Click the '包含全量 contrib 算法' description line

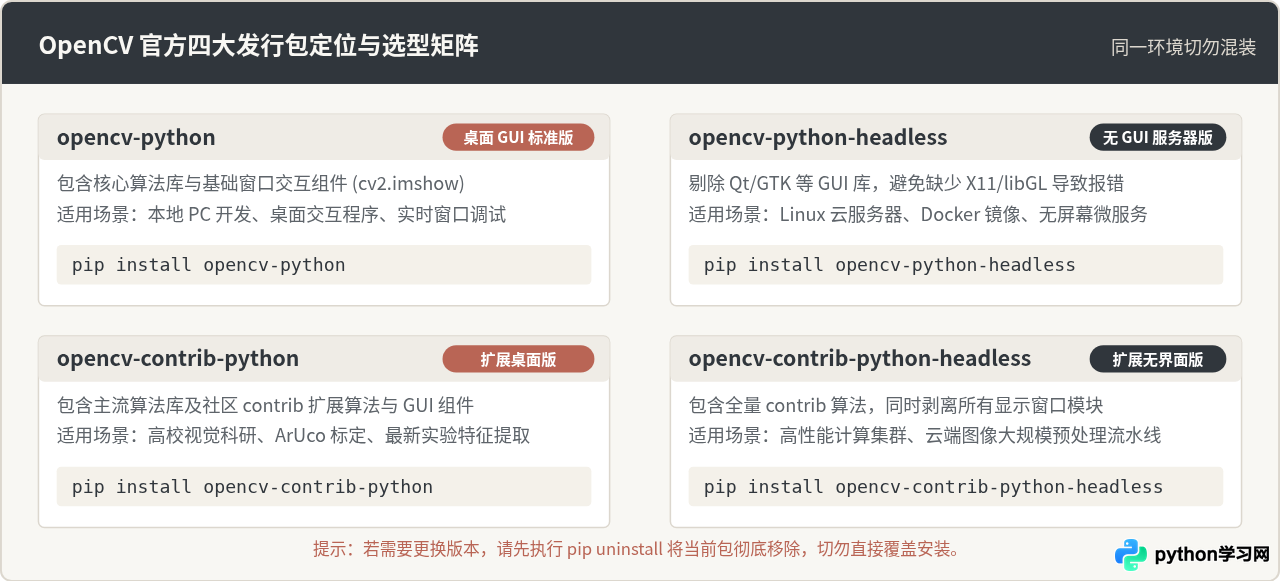pyautogui.click(x=896, y=406)
